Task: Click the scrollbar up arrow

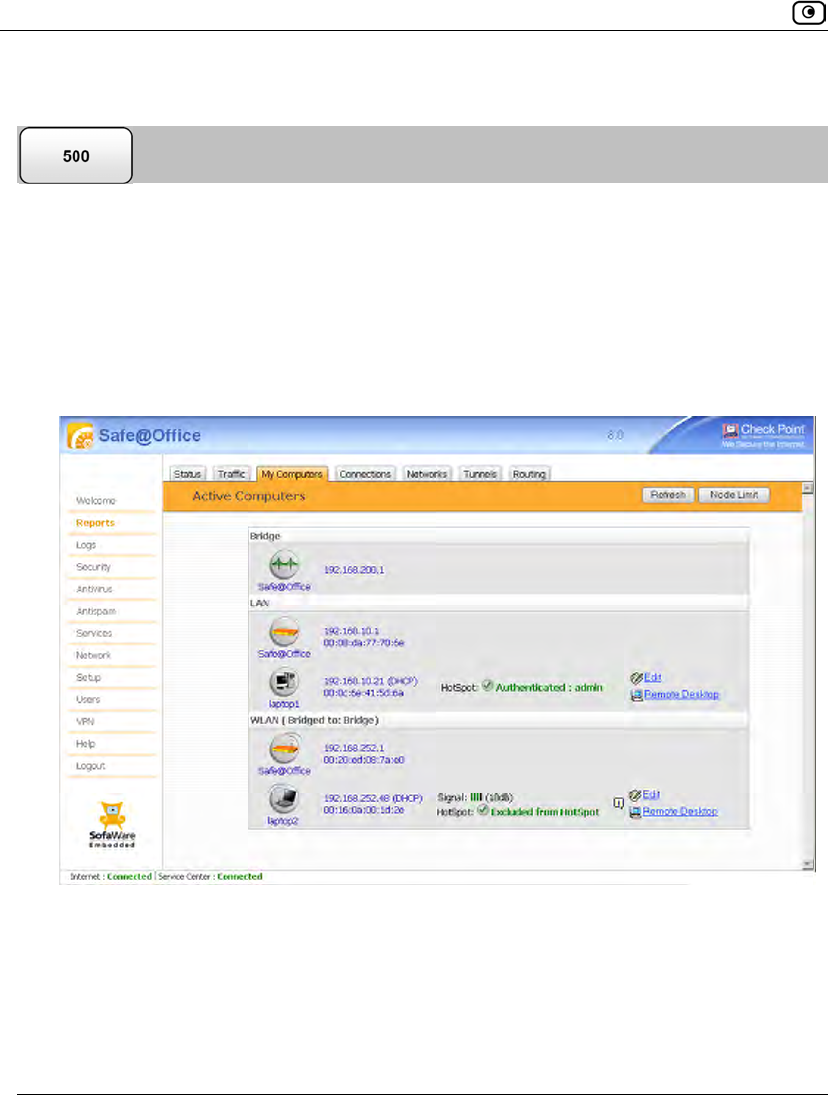Action: pyautogui.click(x=808, y=488)
